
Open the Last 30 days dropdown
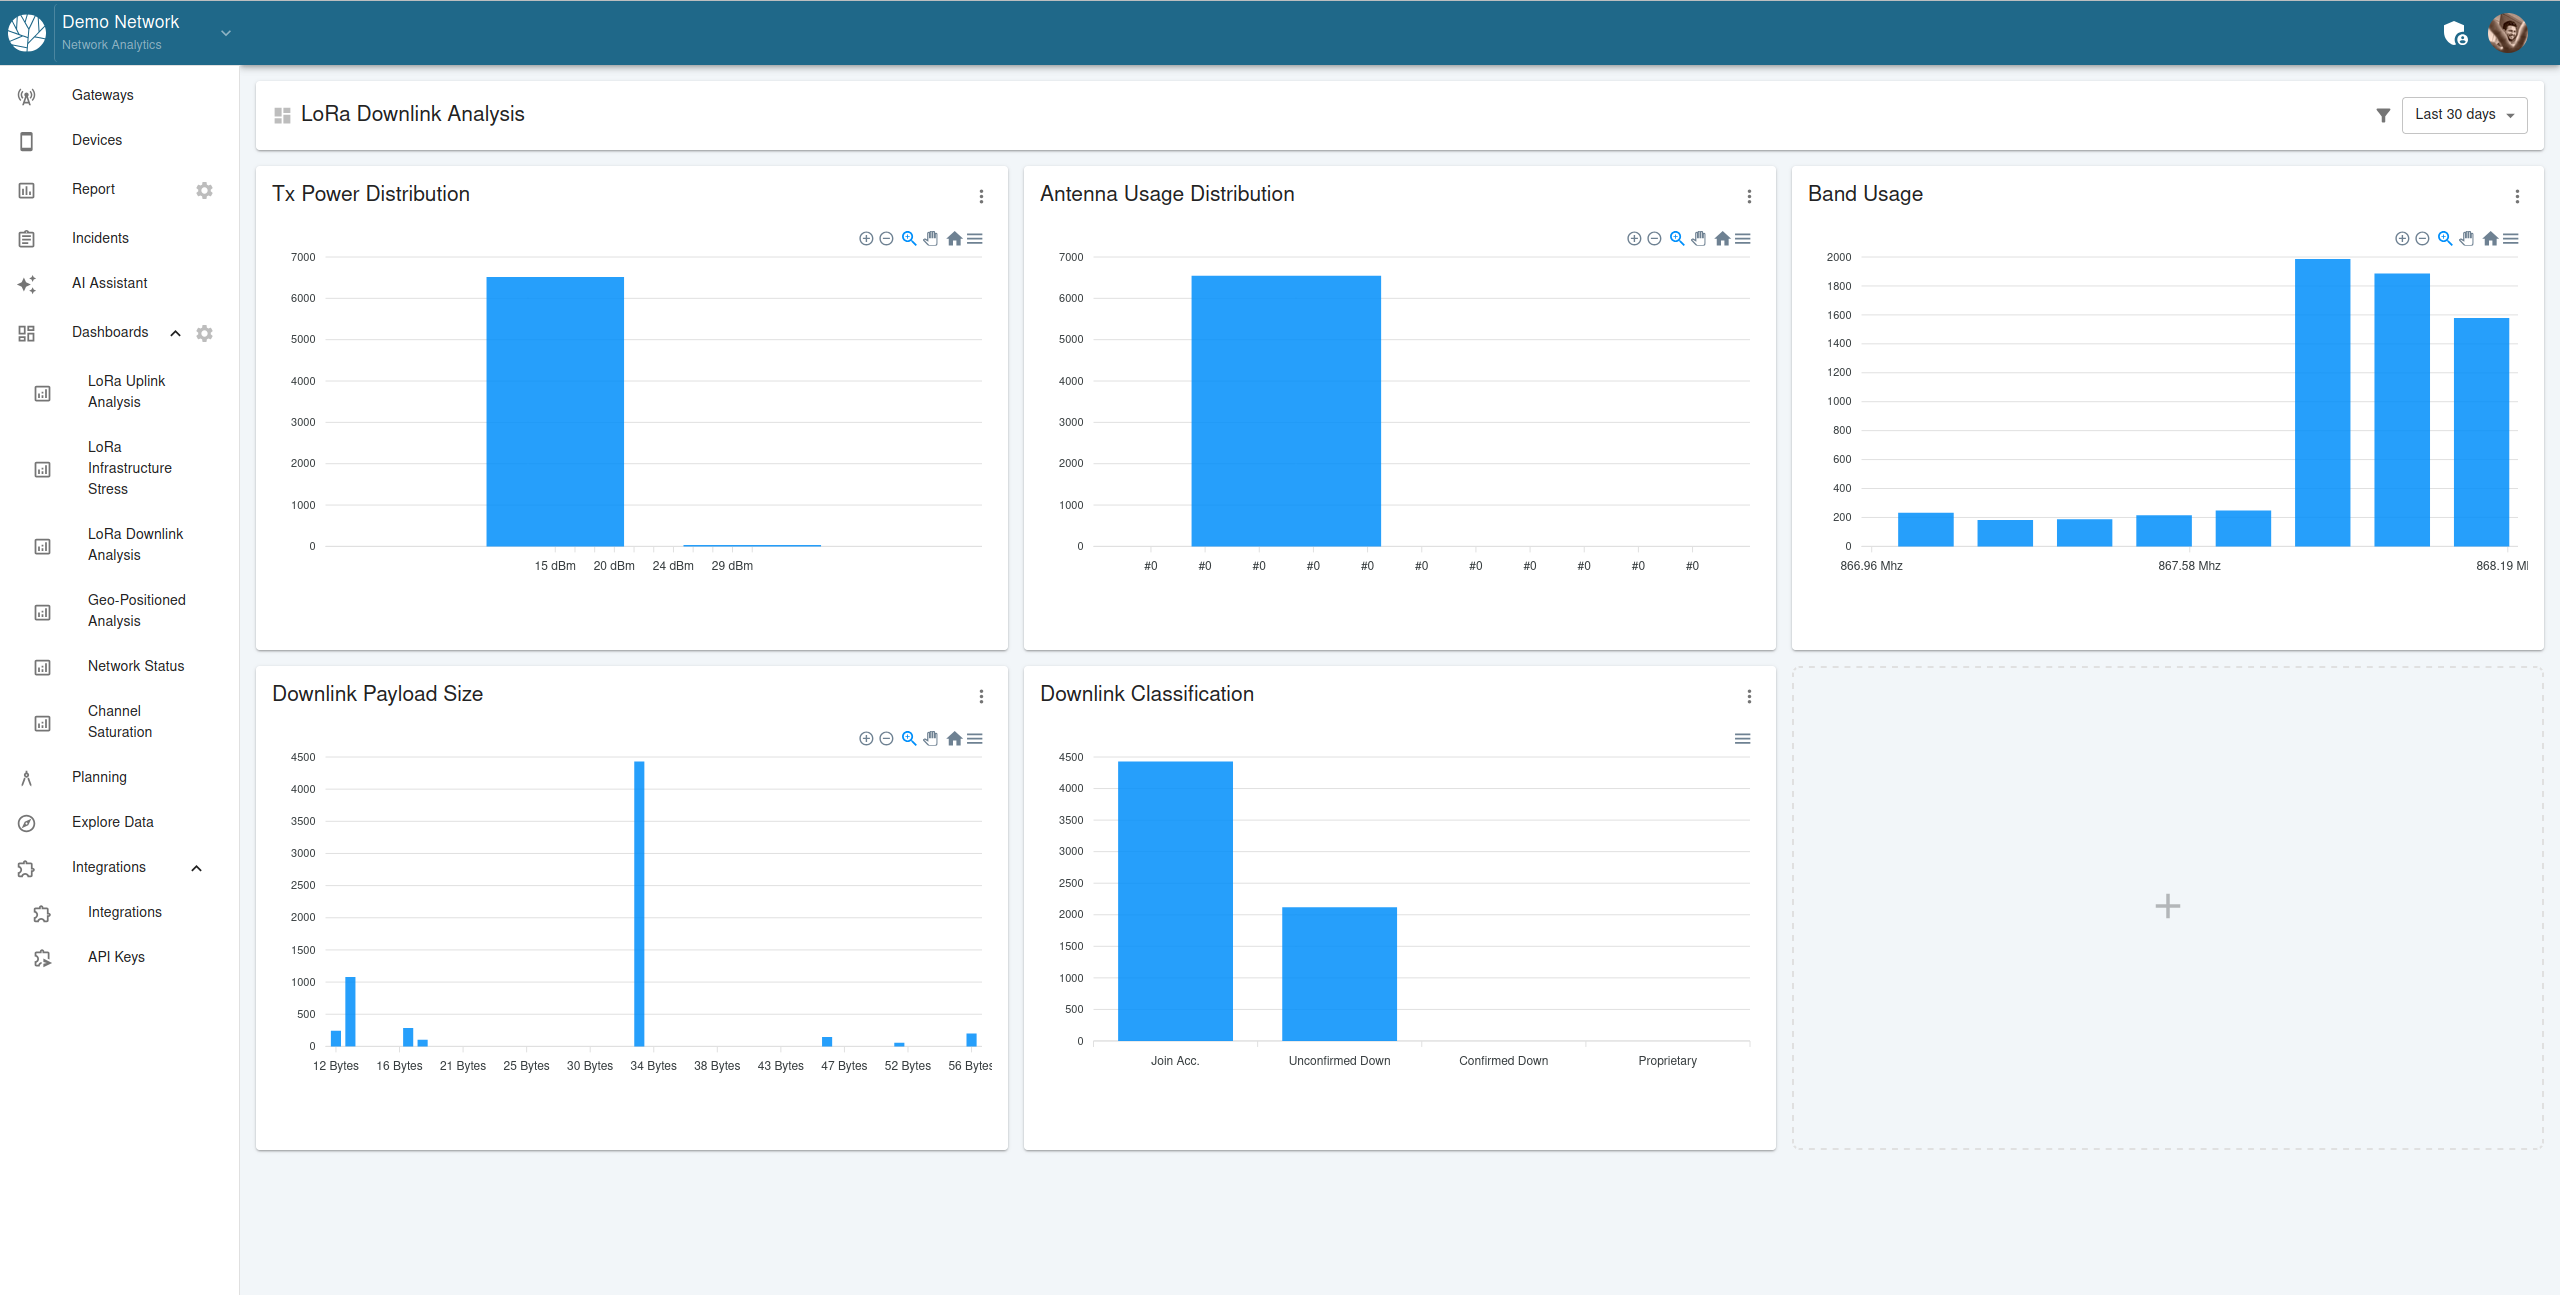[2463, 115]
